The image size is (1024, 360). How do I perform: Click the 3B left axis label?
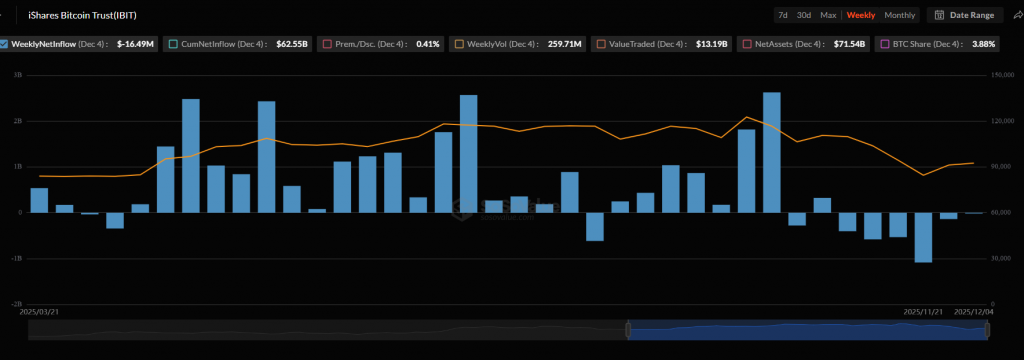click(x=18, y=75)
